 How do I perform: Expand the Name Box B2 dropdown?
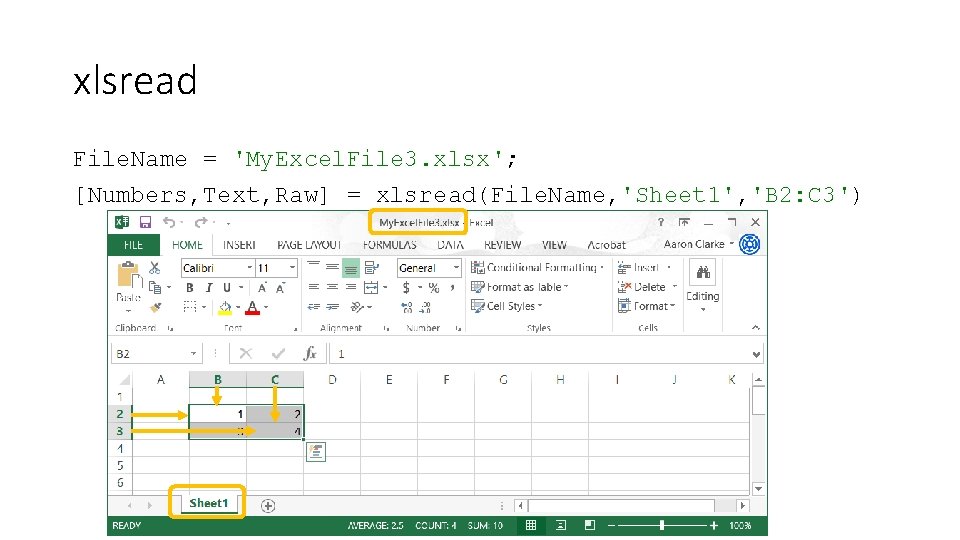point(193,353)
